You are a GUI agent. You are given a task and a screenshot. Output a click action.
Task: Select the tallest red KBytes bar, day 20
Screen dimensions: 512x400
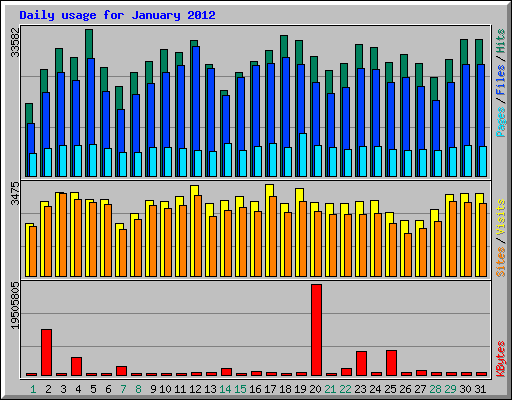point(316,330)
